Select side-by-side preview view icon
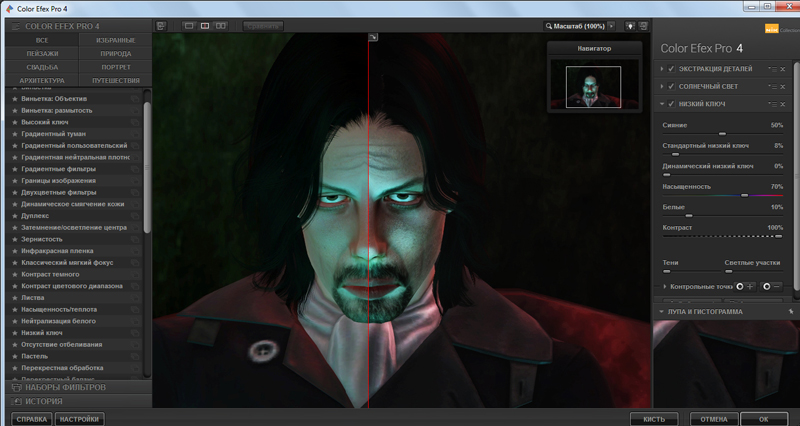 pyautogui.click(x=220, y=26)
